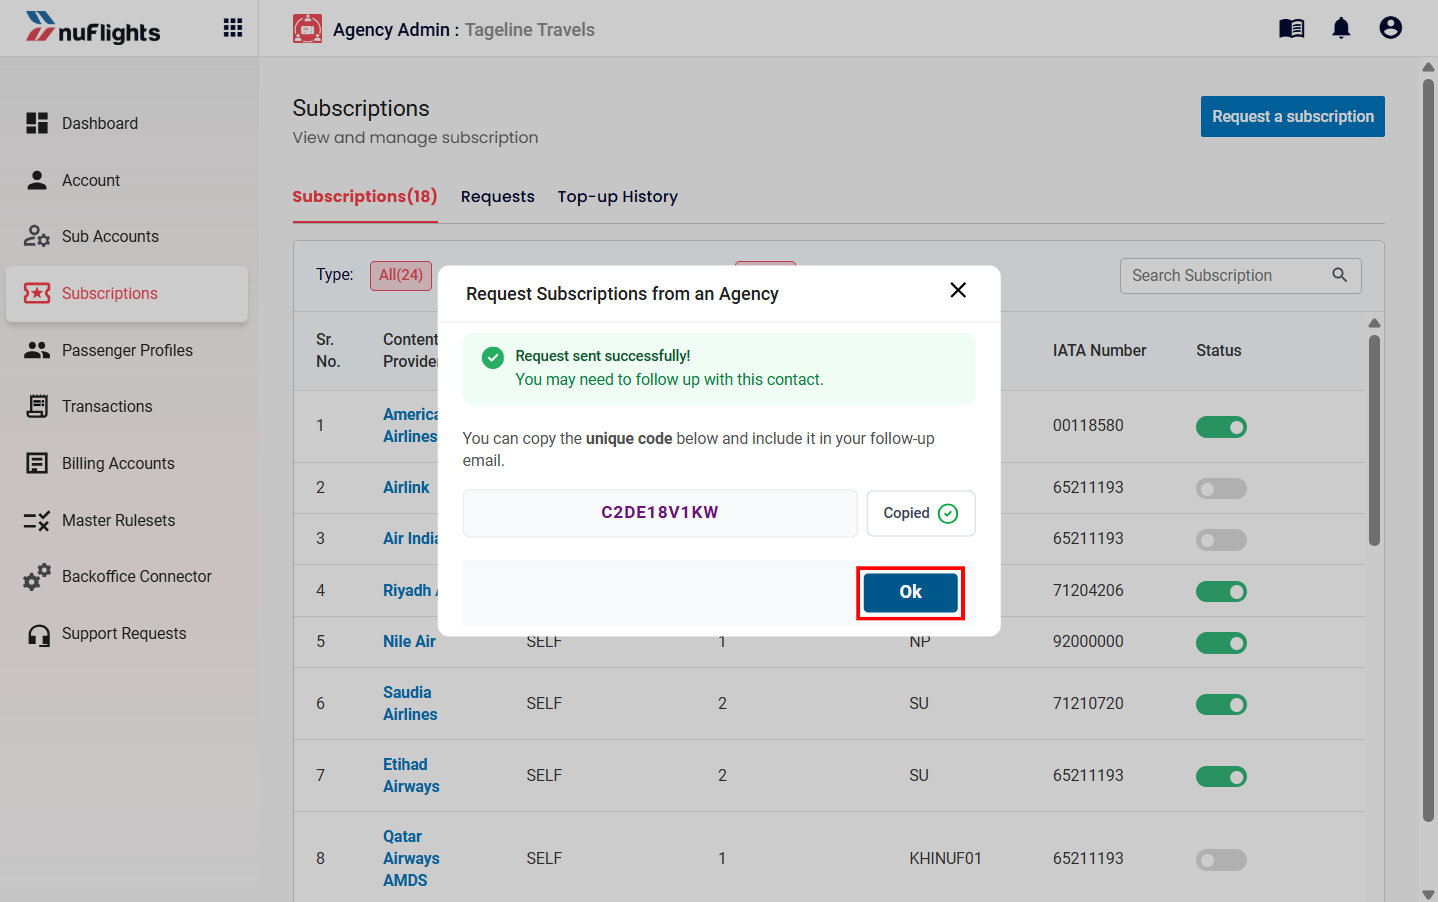Switch to Top-up History tab
Image resolution: width=1438 pixels, height=902 pixels.
click(x=618, y=196)
